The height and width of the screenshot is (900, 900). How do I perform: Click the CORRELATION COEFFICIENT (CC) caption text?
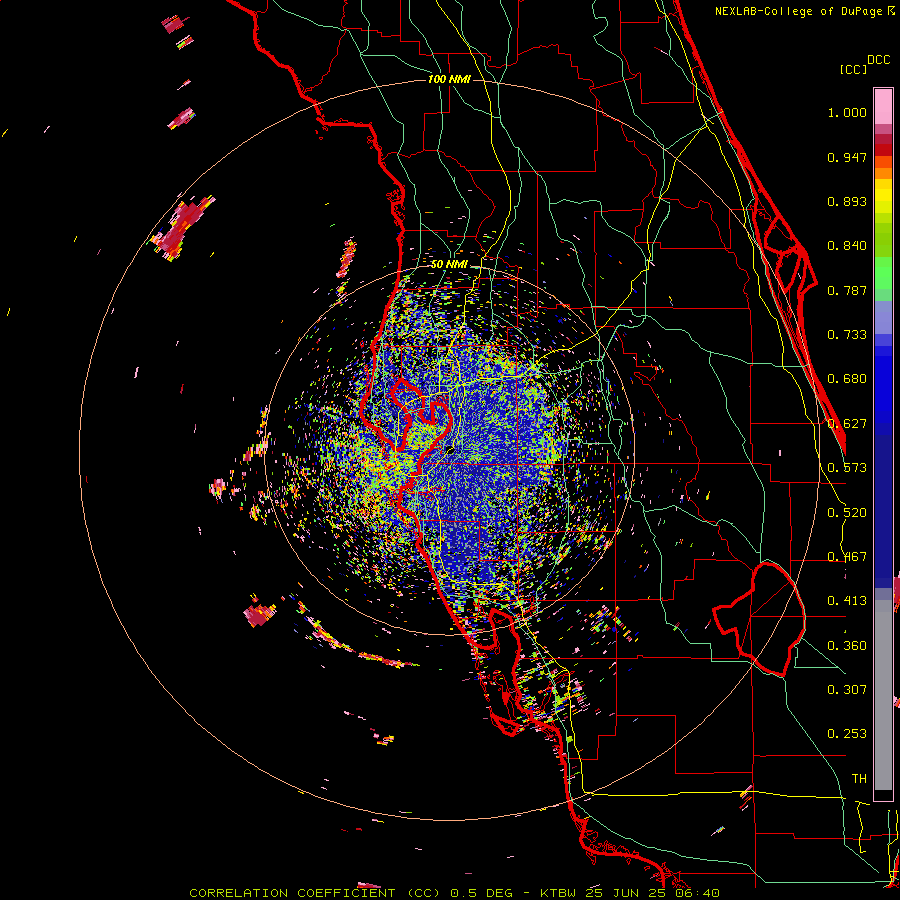(315, 893)
